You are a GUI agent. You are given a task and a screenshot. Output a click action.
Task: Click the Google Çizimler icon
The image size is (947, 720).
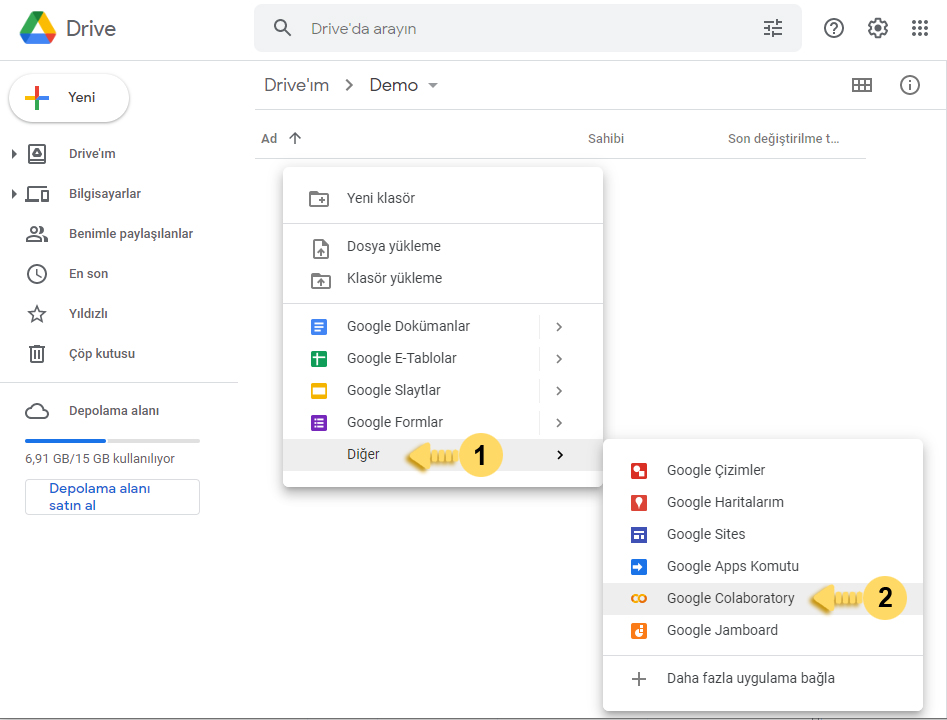pyautogui.click(x=639, y=471)
